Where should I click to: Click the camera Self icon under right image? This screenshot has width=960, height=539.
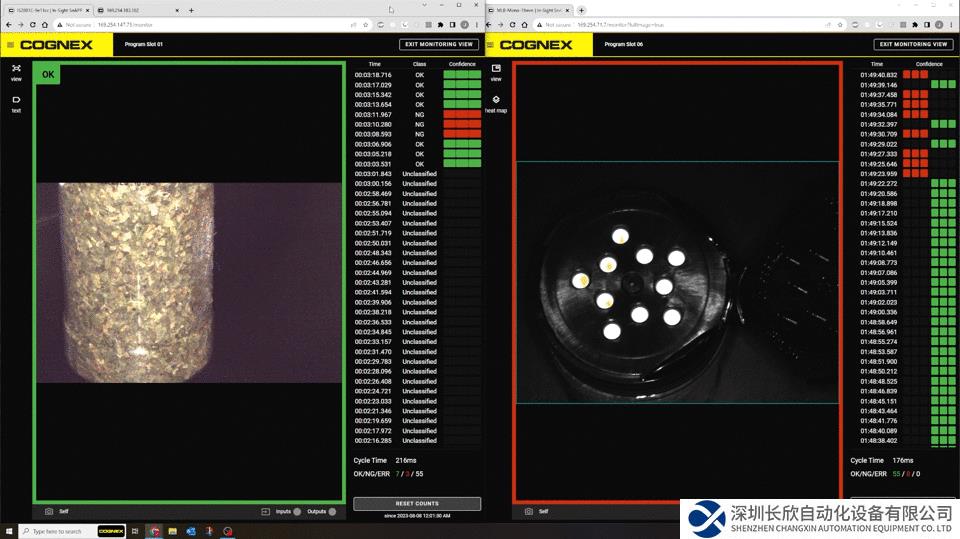pyautogui.click(x=529, y=511)
